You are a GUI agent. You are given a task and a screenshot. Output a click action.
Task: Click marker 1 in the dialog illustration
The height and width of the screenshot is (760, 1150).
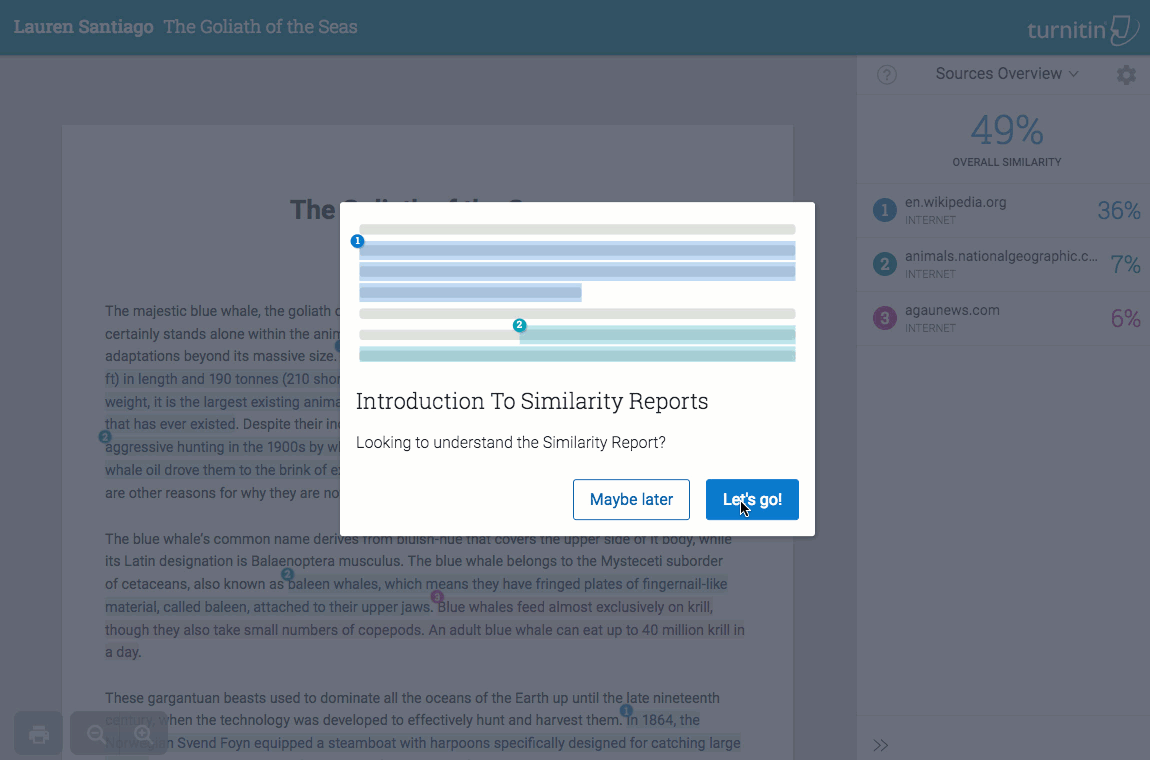[357, 241]
